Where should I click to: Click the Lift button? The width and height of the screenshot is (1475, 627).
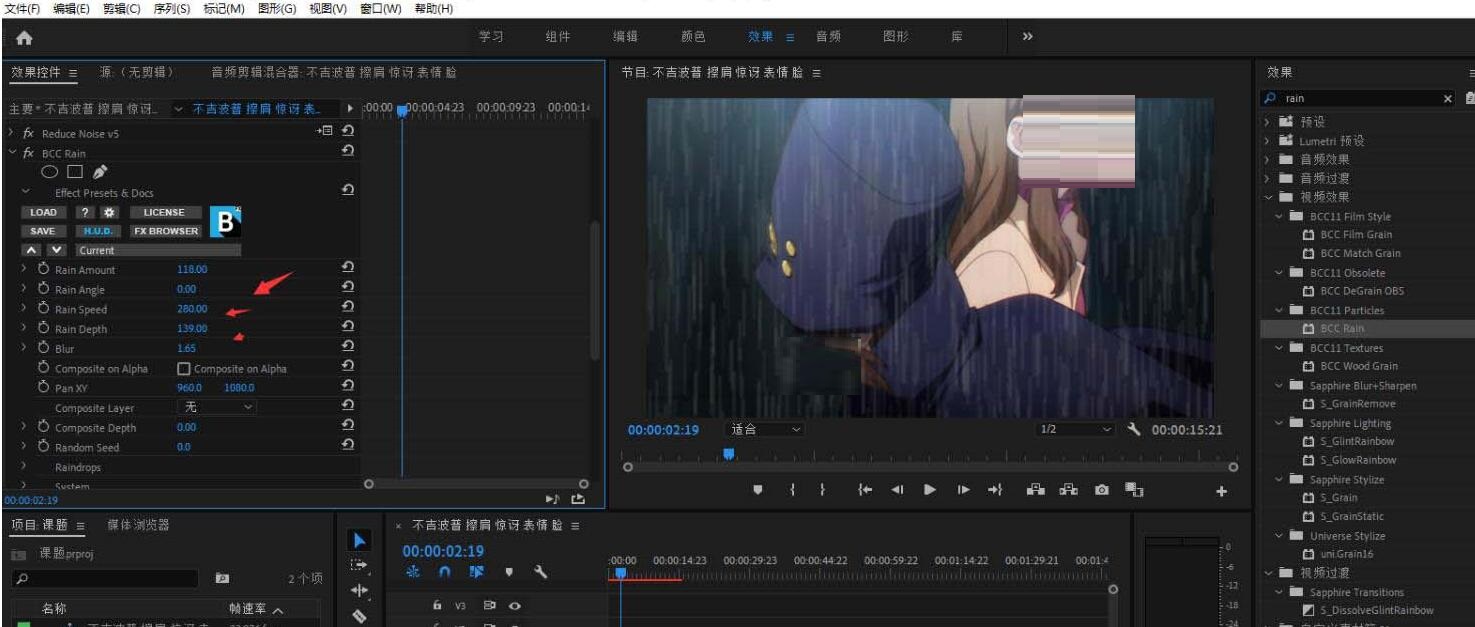[1036, 490]
